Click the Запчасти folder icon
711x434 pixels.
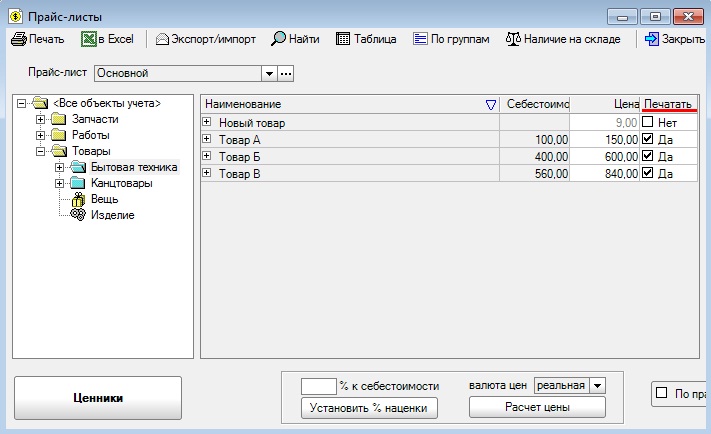point(58,119)
